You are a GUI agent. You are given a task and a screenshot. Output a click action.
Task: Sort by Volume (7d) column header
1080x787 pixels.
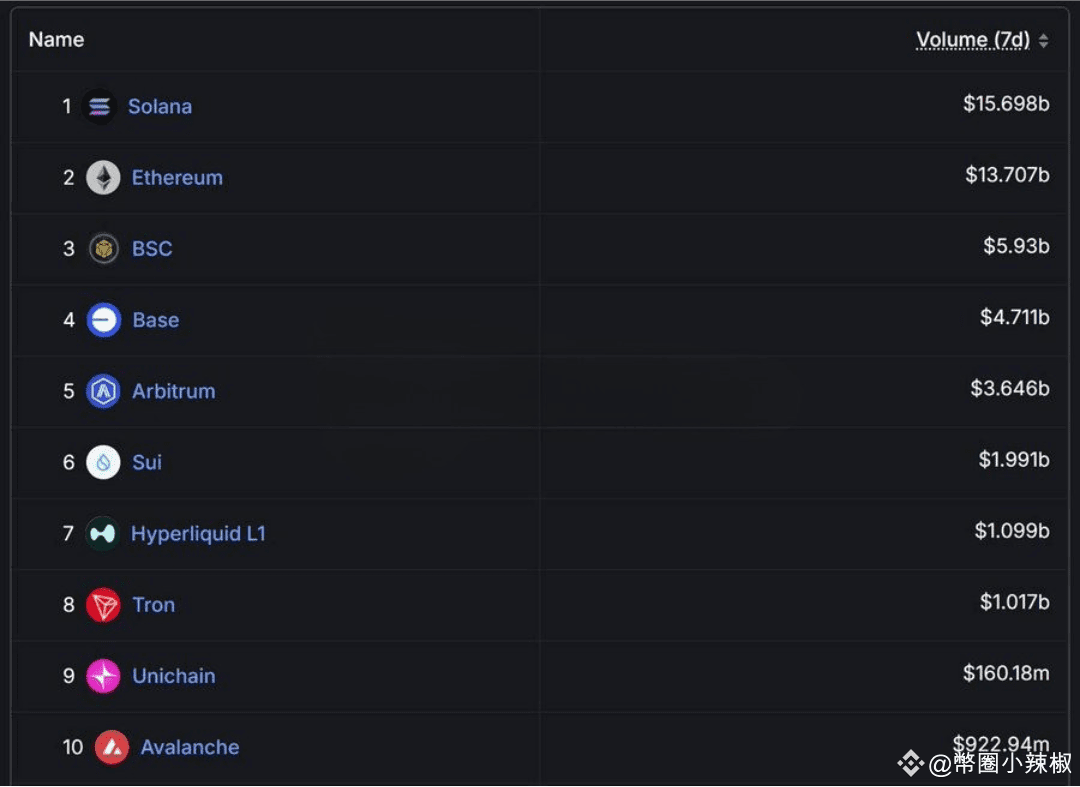[x=972, y=40]
